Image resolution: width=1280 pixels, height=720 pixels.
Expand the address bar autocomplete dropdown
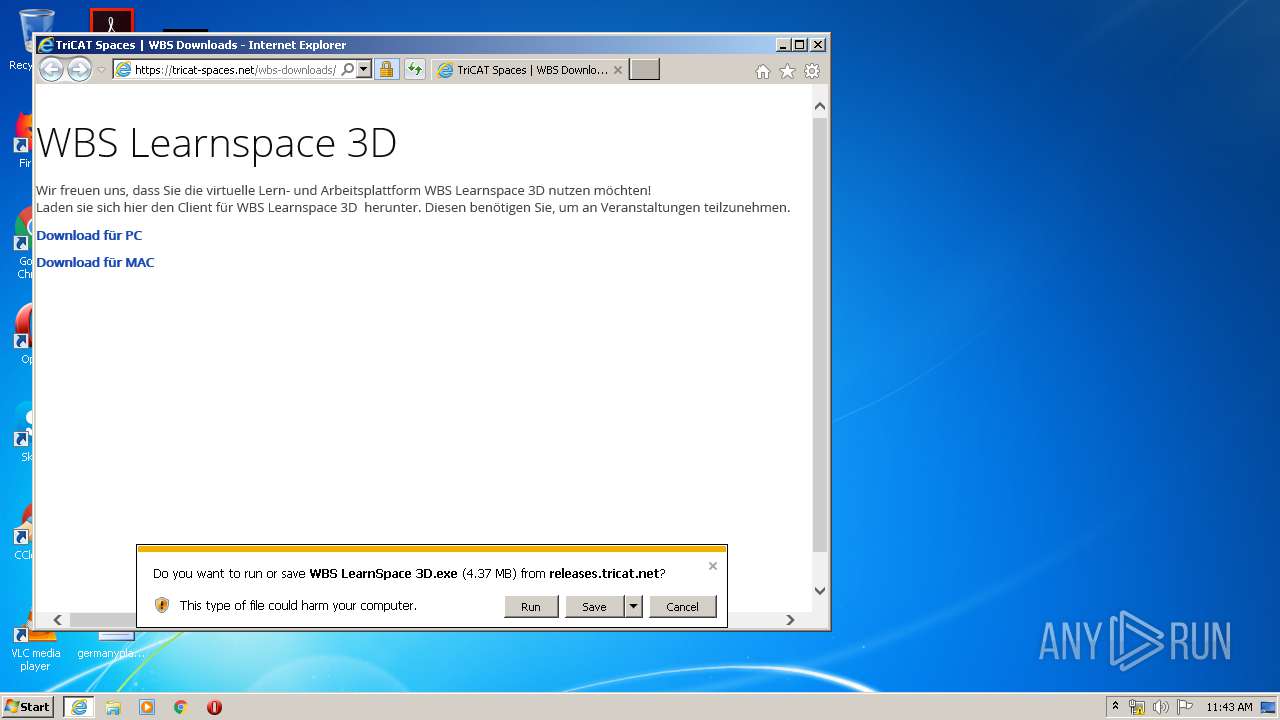[363, 70]
